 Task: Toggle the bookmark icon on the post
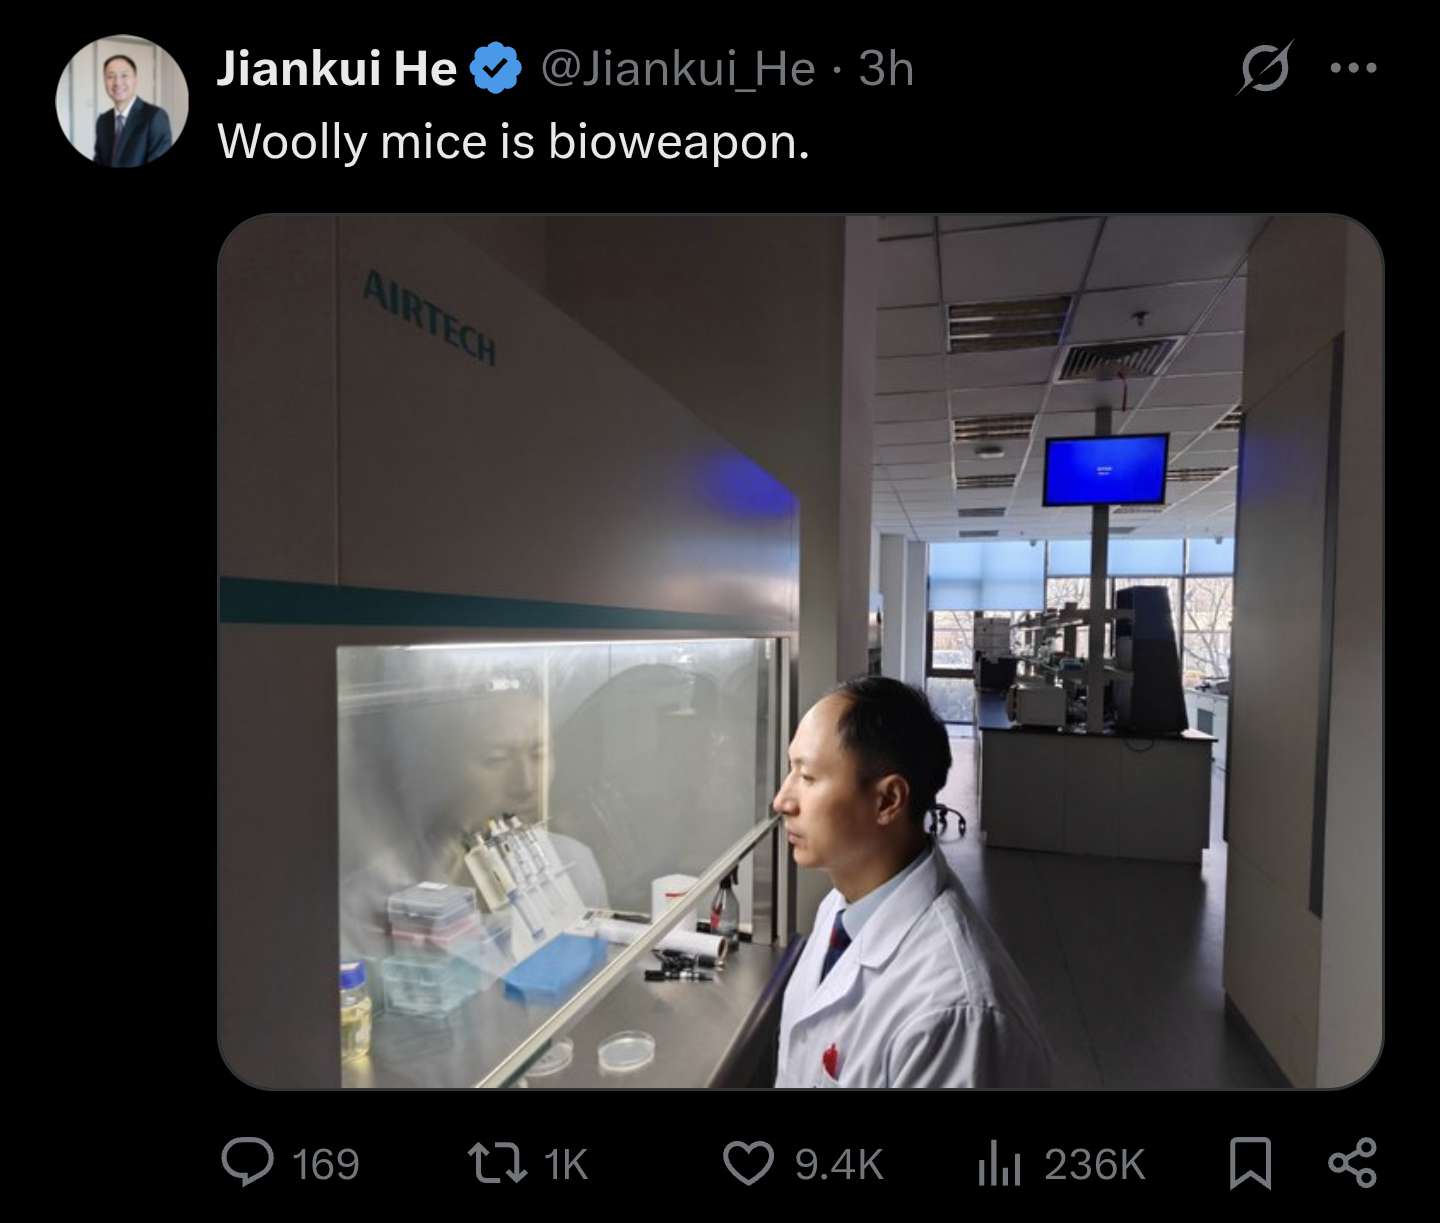[1250, 1164]
